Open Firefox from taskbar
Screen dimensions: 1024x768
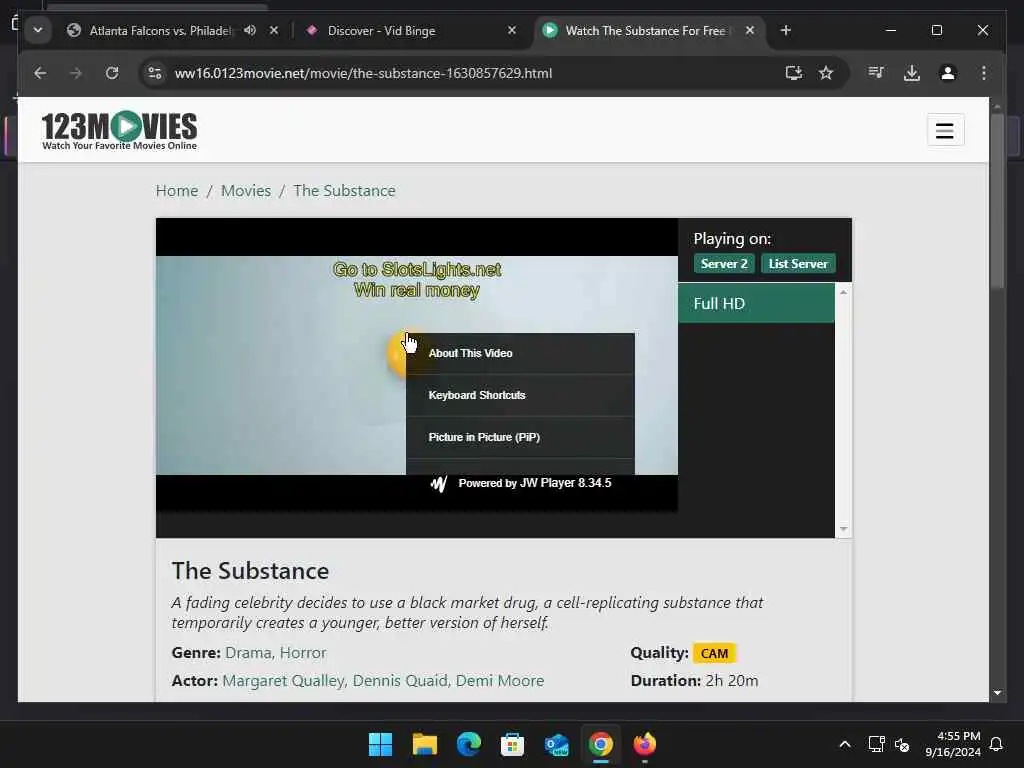pos(645,744)
